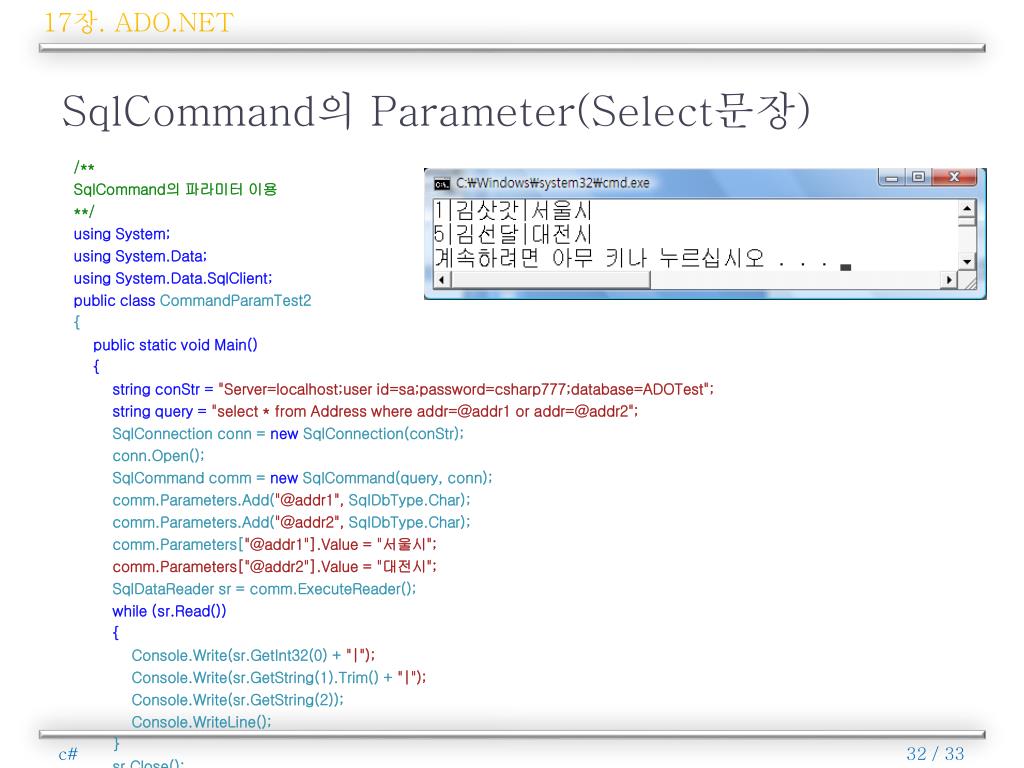Click the line setting @addr1 value to 서울시
Viewport: 1024px width, 768px height.
tap(274, 545)
